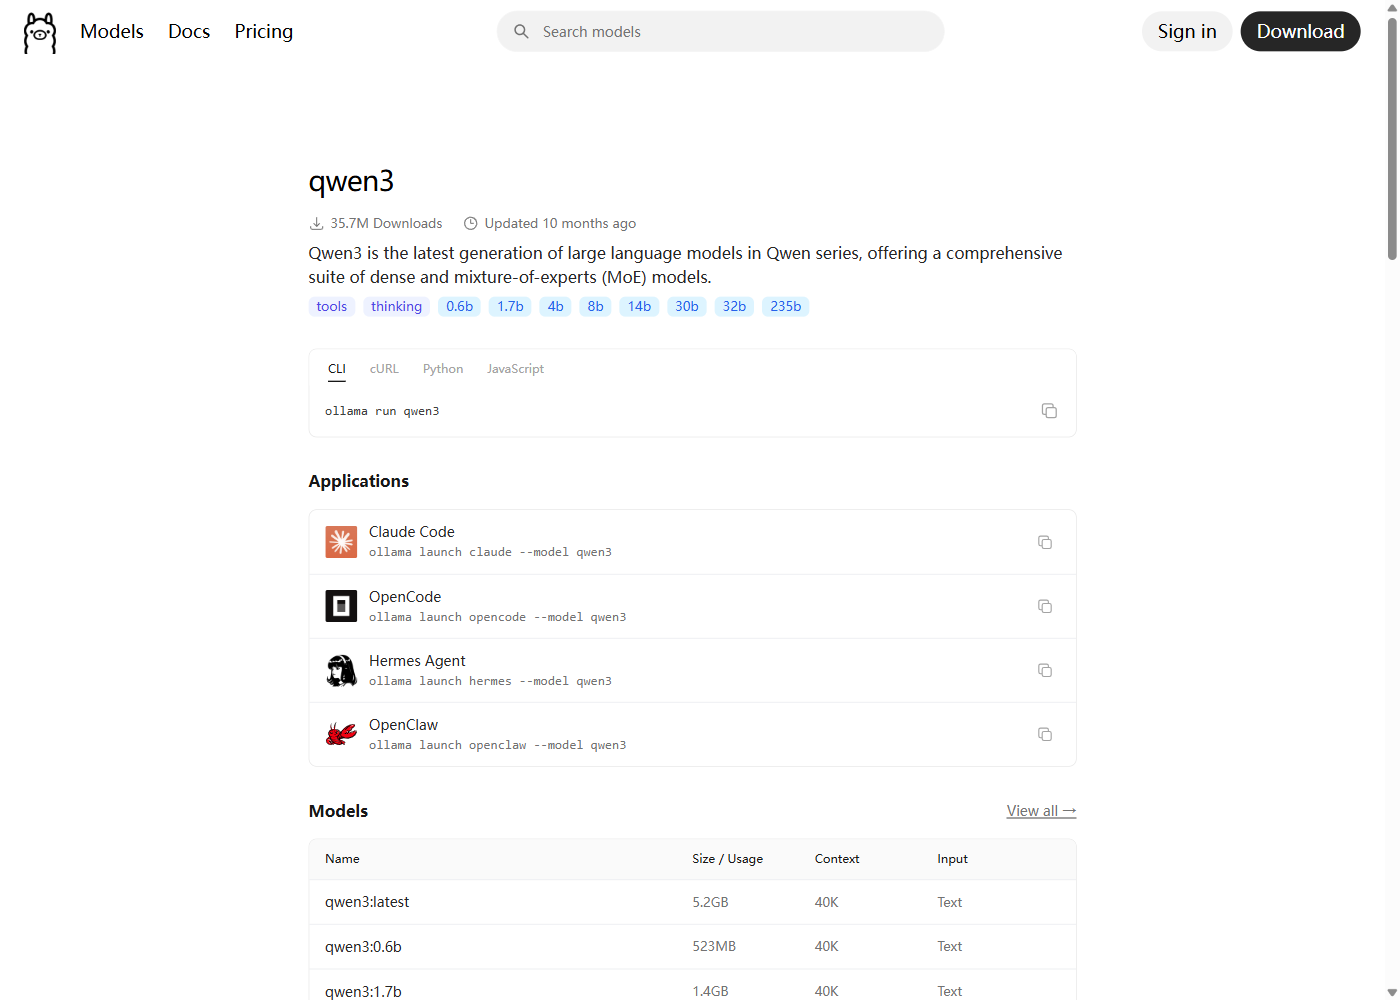Click the Context column header
The width and height of the screenshot is (1400, 1000).
837,859
